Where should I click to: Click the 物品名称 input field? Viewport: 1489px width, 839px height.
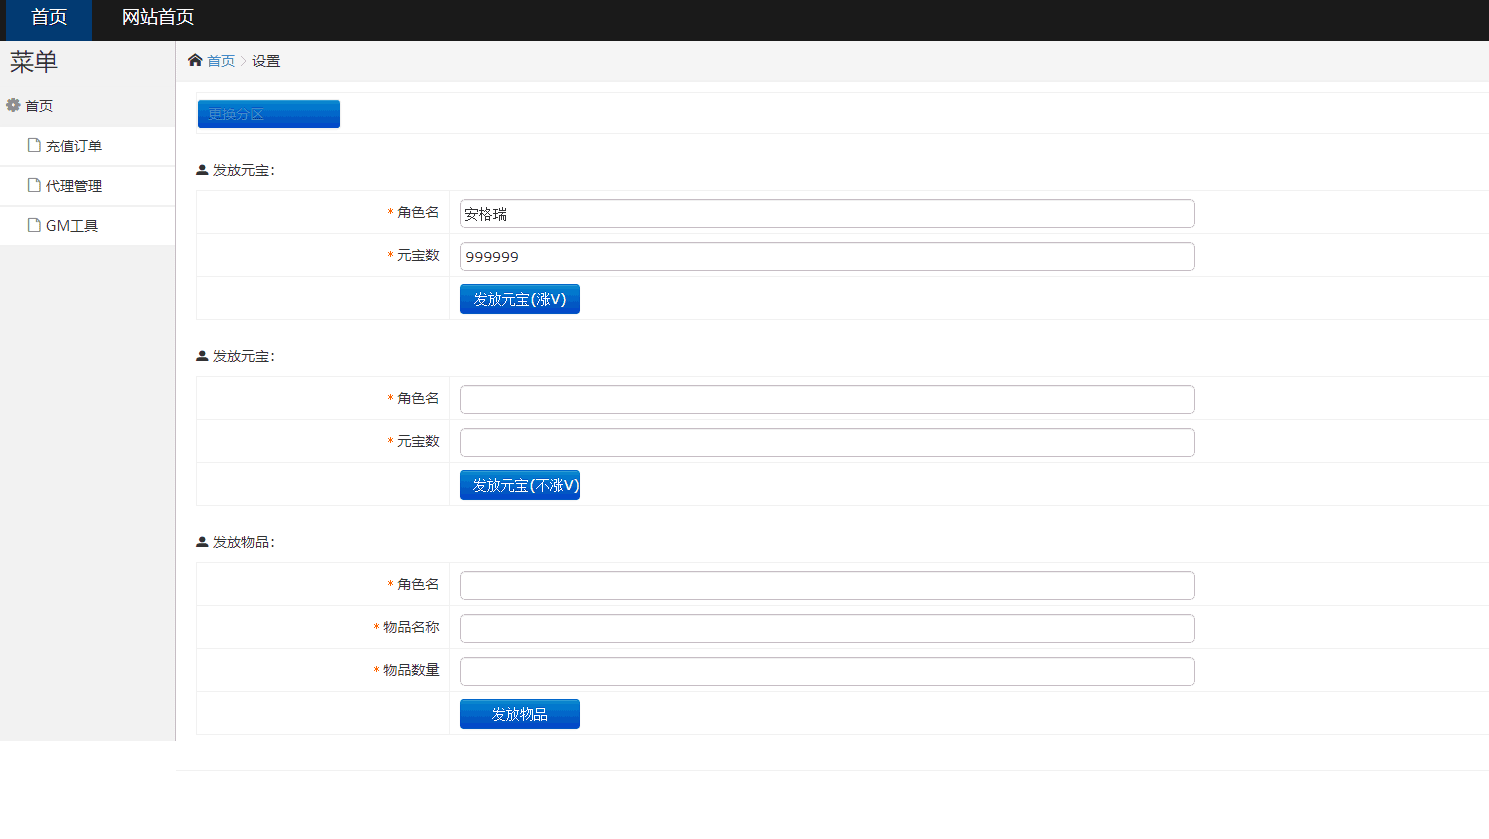[826, 629]
